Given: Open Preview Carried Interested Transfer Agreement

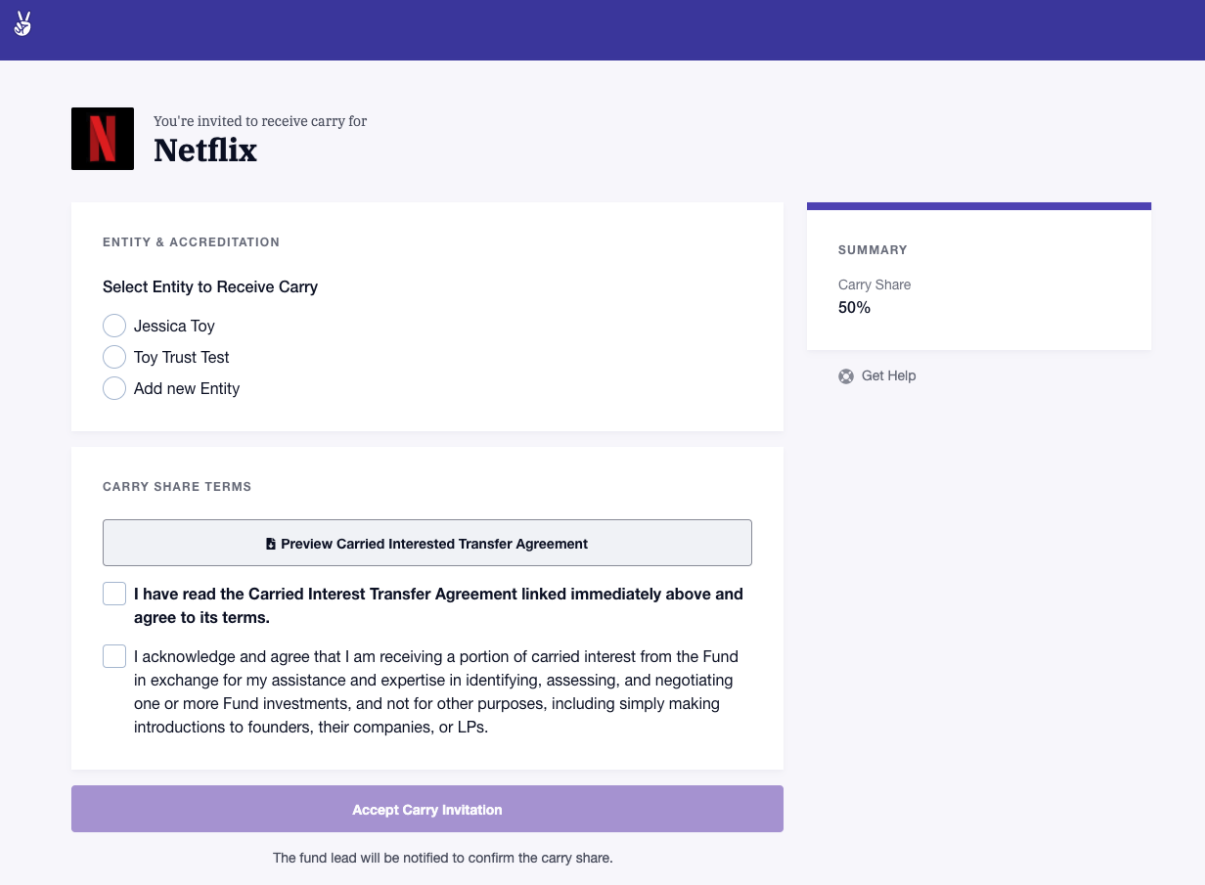Looking at the screenshot, I should pos(427,543).
